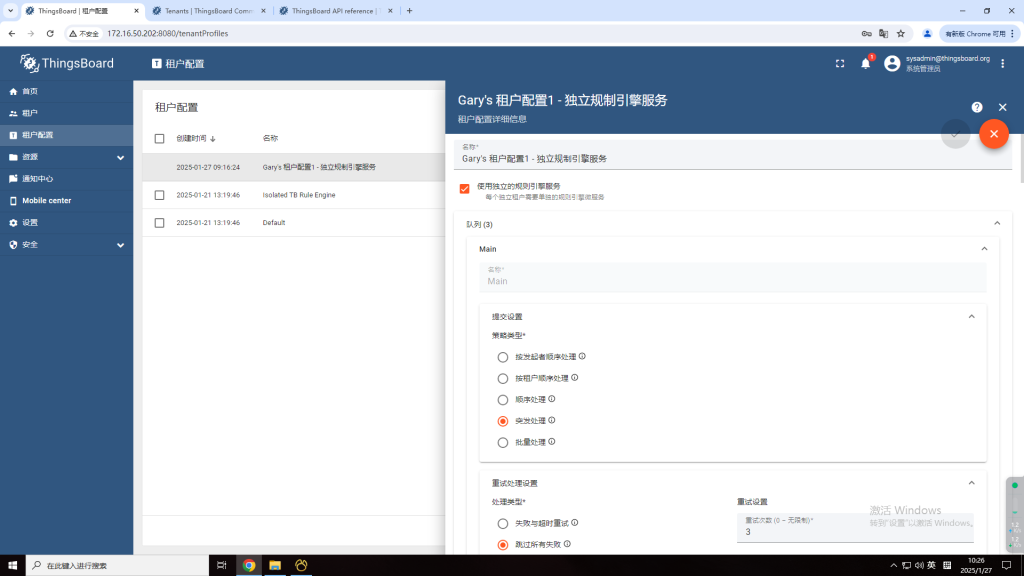Open Gary's 租户配置1 table row

click(294, 167)
